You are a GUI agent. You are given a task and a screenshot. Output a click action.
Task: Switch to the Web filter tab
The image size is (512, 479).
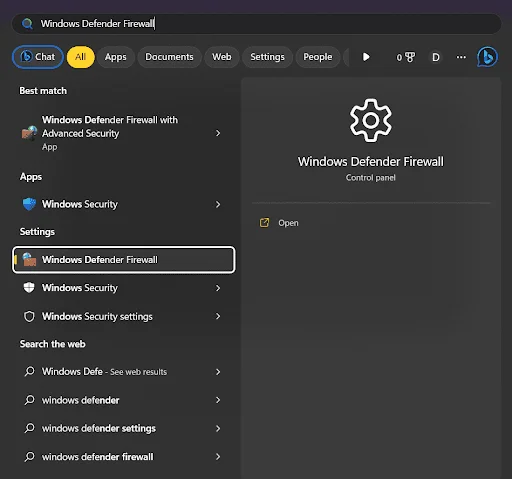pyautogui.click(x=222, y=57)
